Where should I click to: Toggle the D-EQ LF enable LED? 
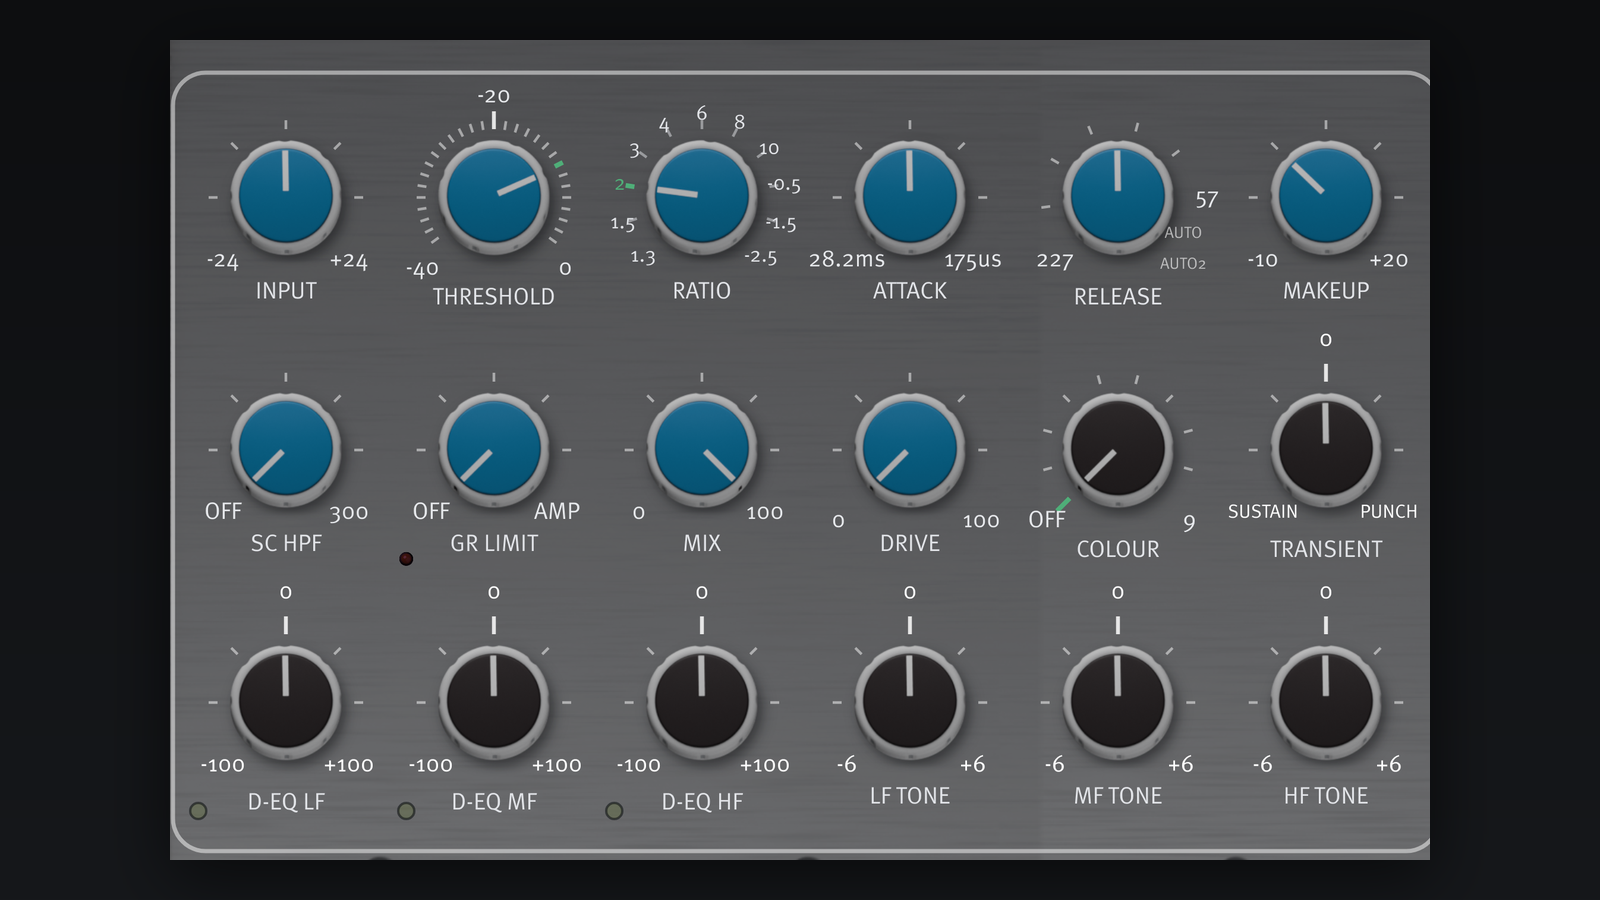tap(198, 811)
